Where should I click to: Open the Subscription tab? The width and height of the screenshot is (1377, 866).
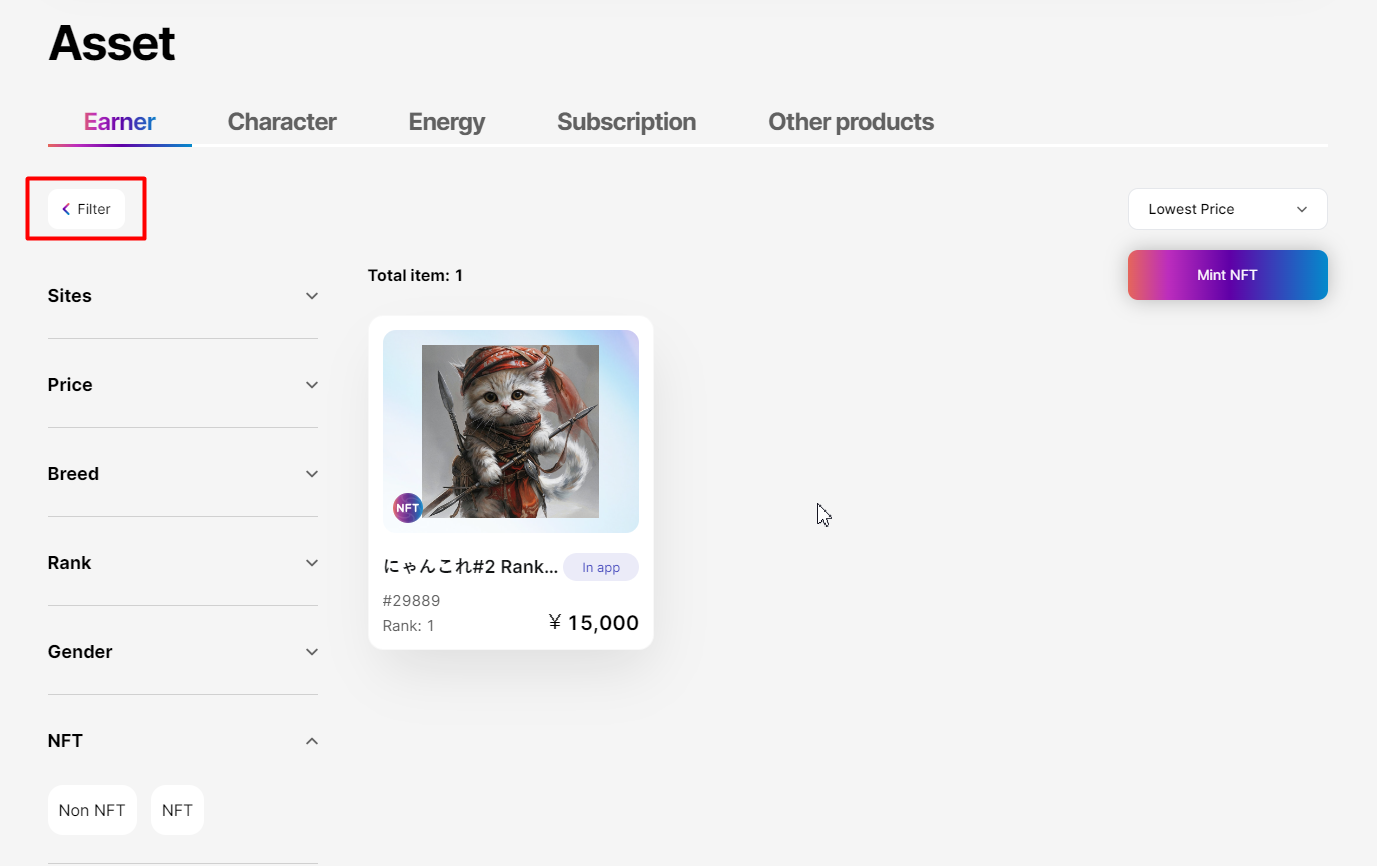tap(626, 122)
